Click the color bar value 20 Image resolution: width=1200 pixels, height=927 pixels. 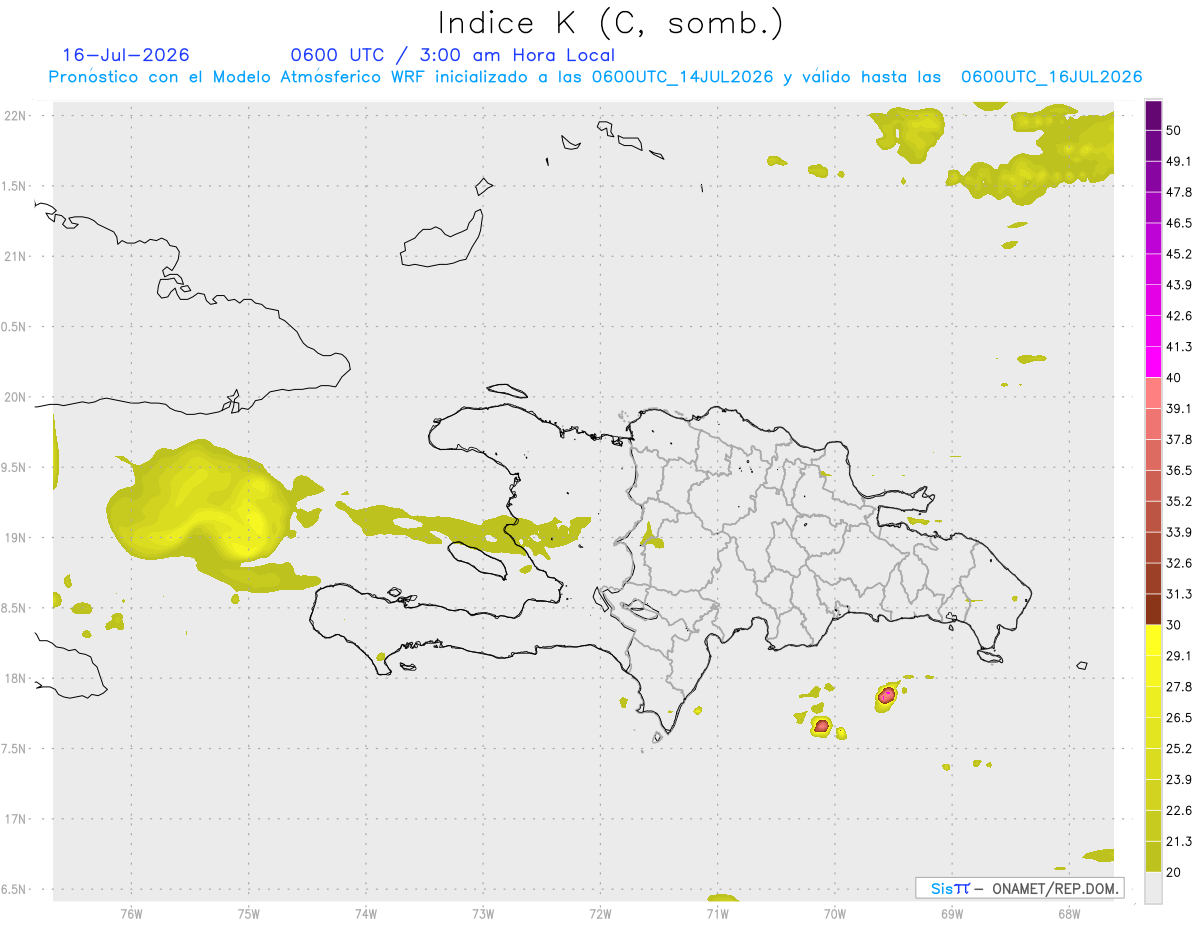(x=1175, y=873)
